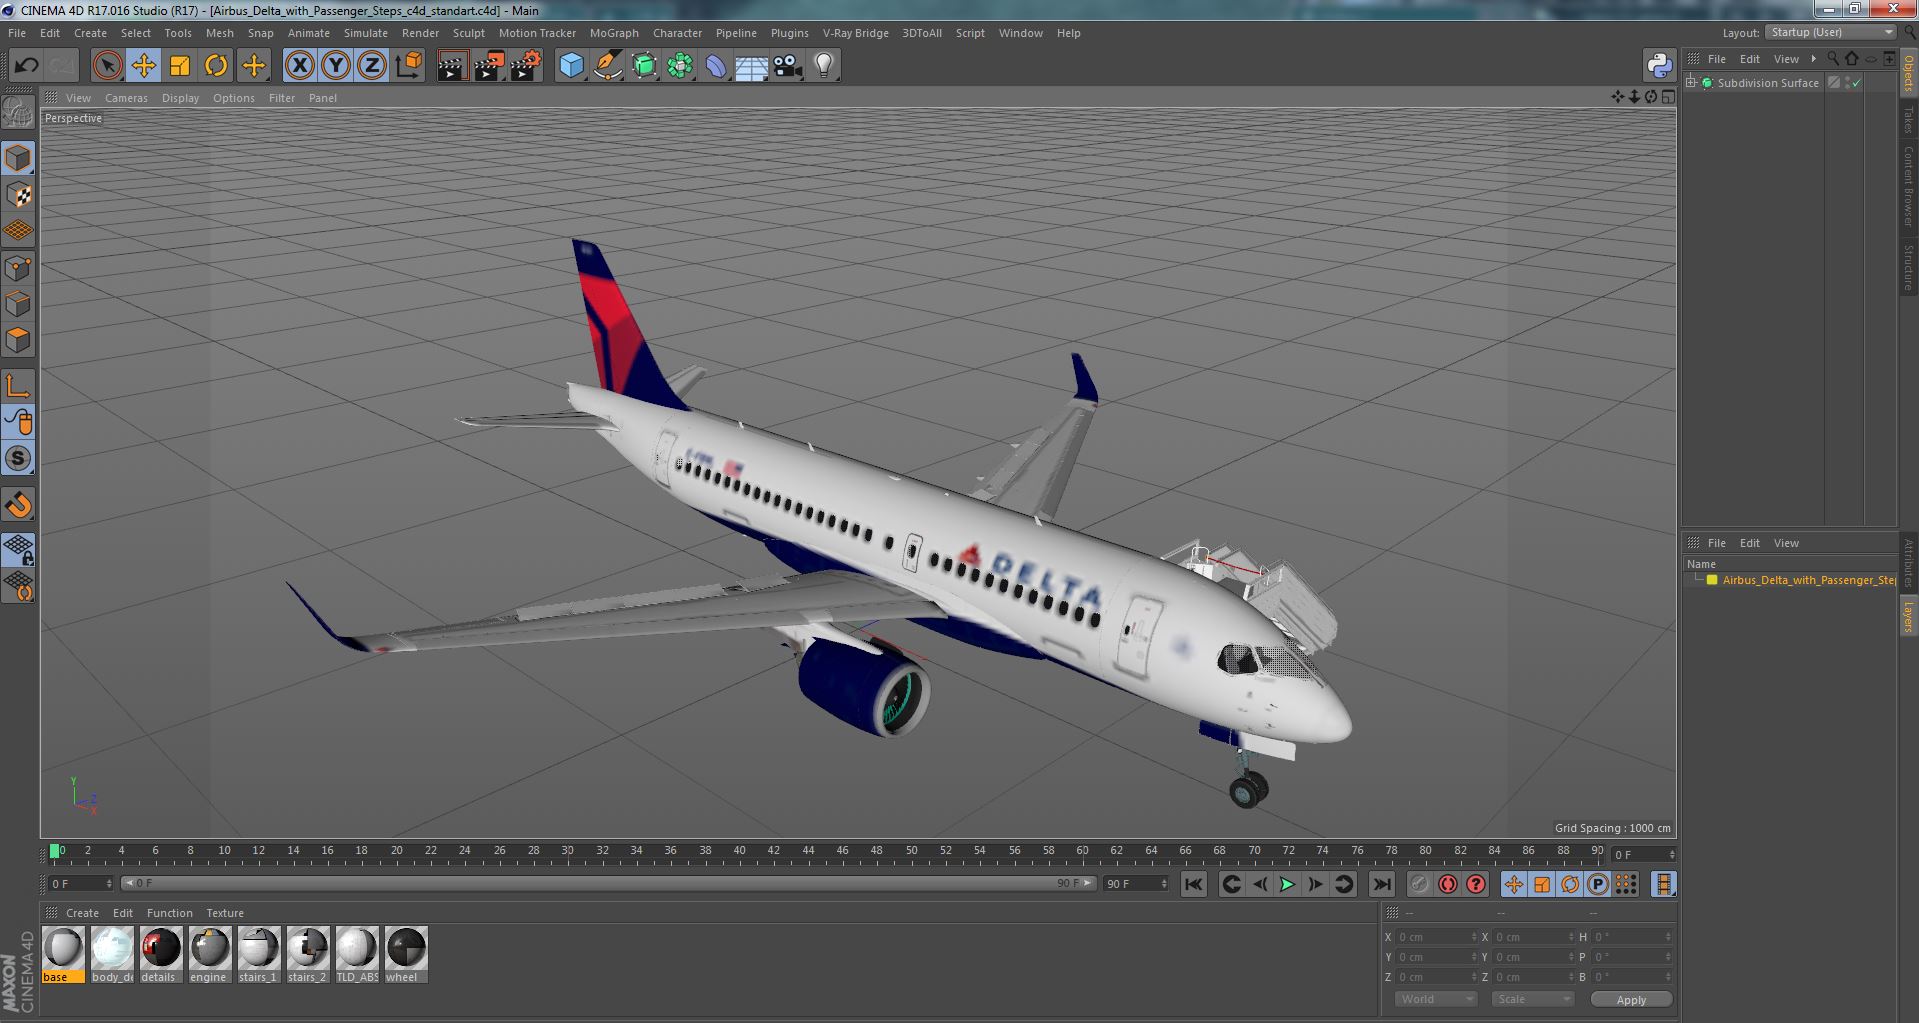Select the Rotate tool
The width and height of the screenshot is (1919, 1023).
coord(216,66)
